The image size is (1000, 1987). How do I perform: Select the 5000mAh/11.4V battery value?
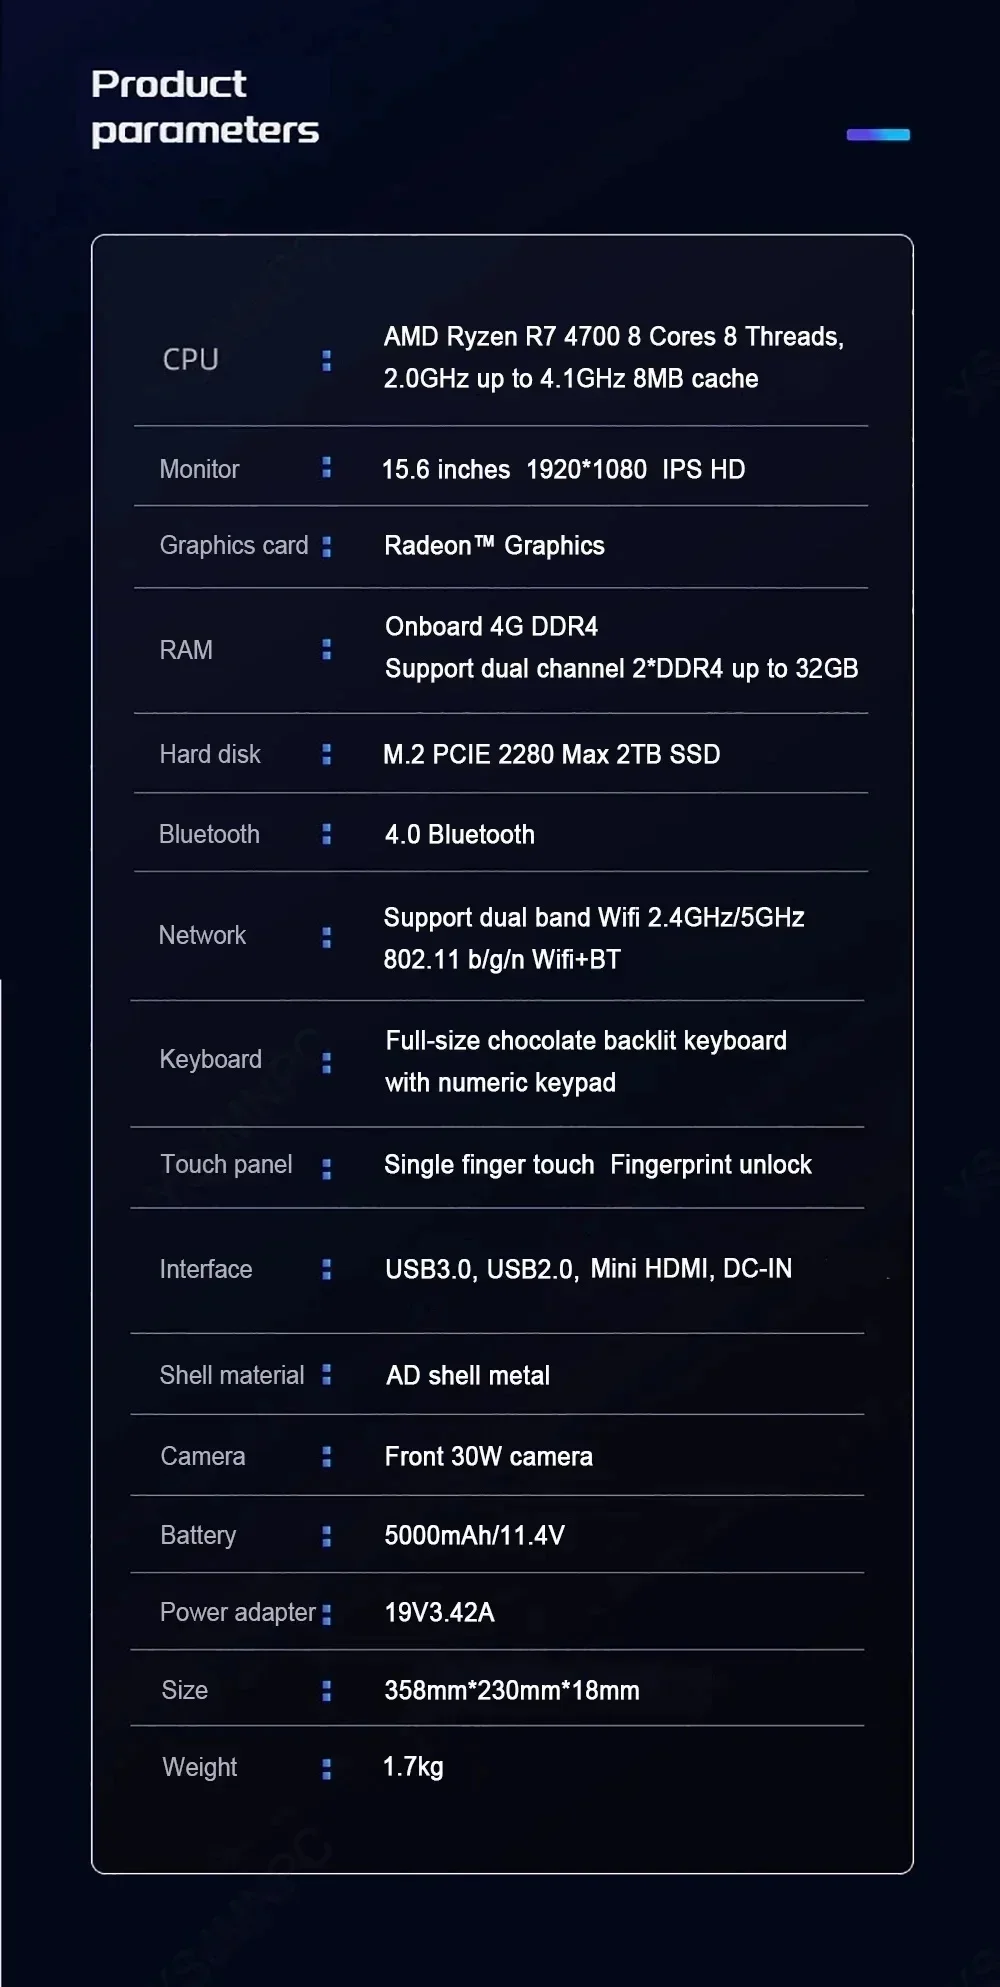[474, 1535]
